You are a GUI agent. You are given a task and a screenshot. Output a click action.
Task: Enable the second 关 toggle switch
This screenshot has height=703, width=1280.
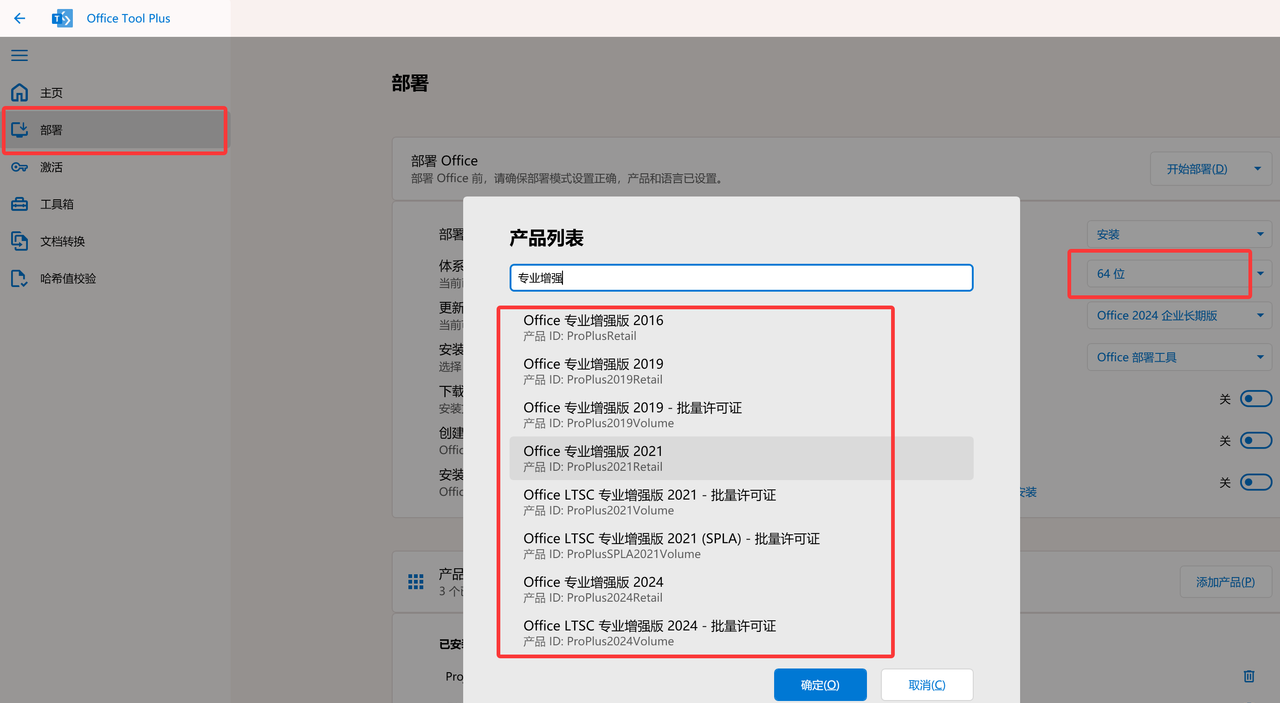point(1255,441)
